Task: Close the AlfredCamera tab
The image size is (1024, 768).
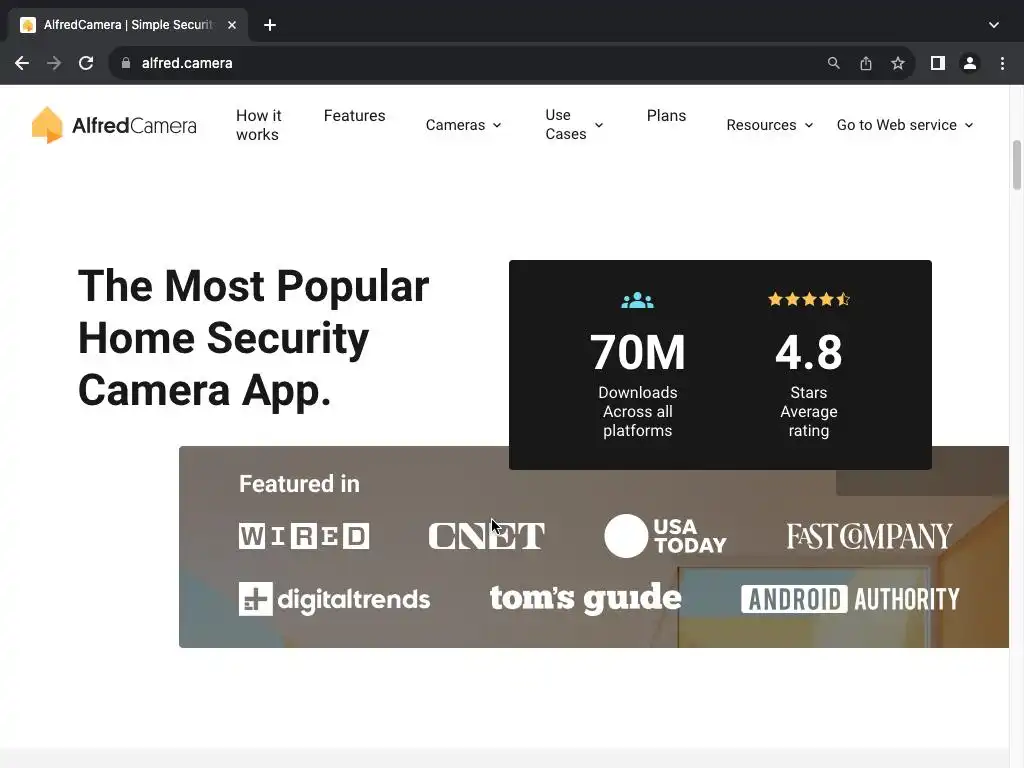Action: click(232, 25)
